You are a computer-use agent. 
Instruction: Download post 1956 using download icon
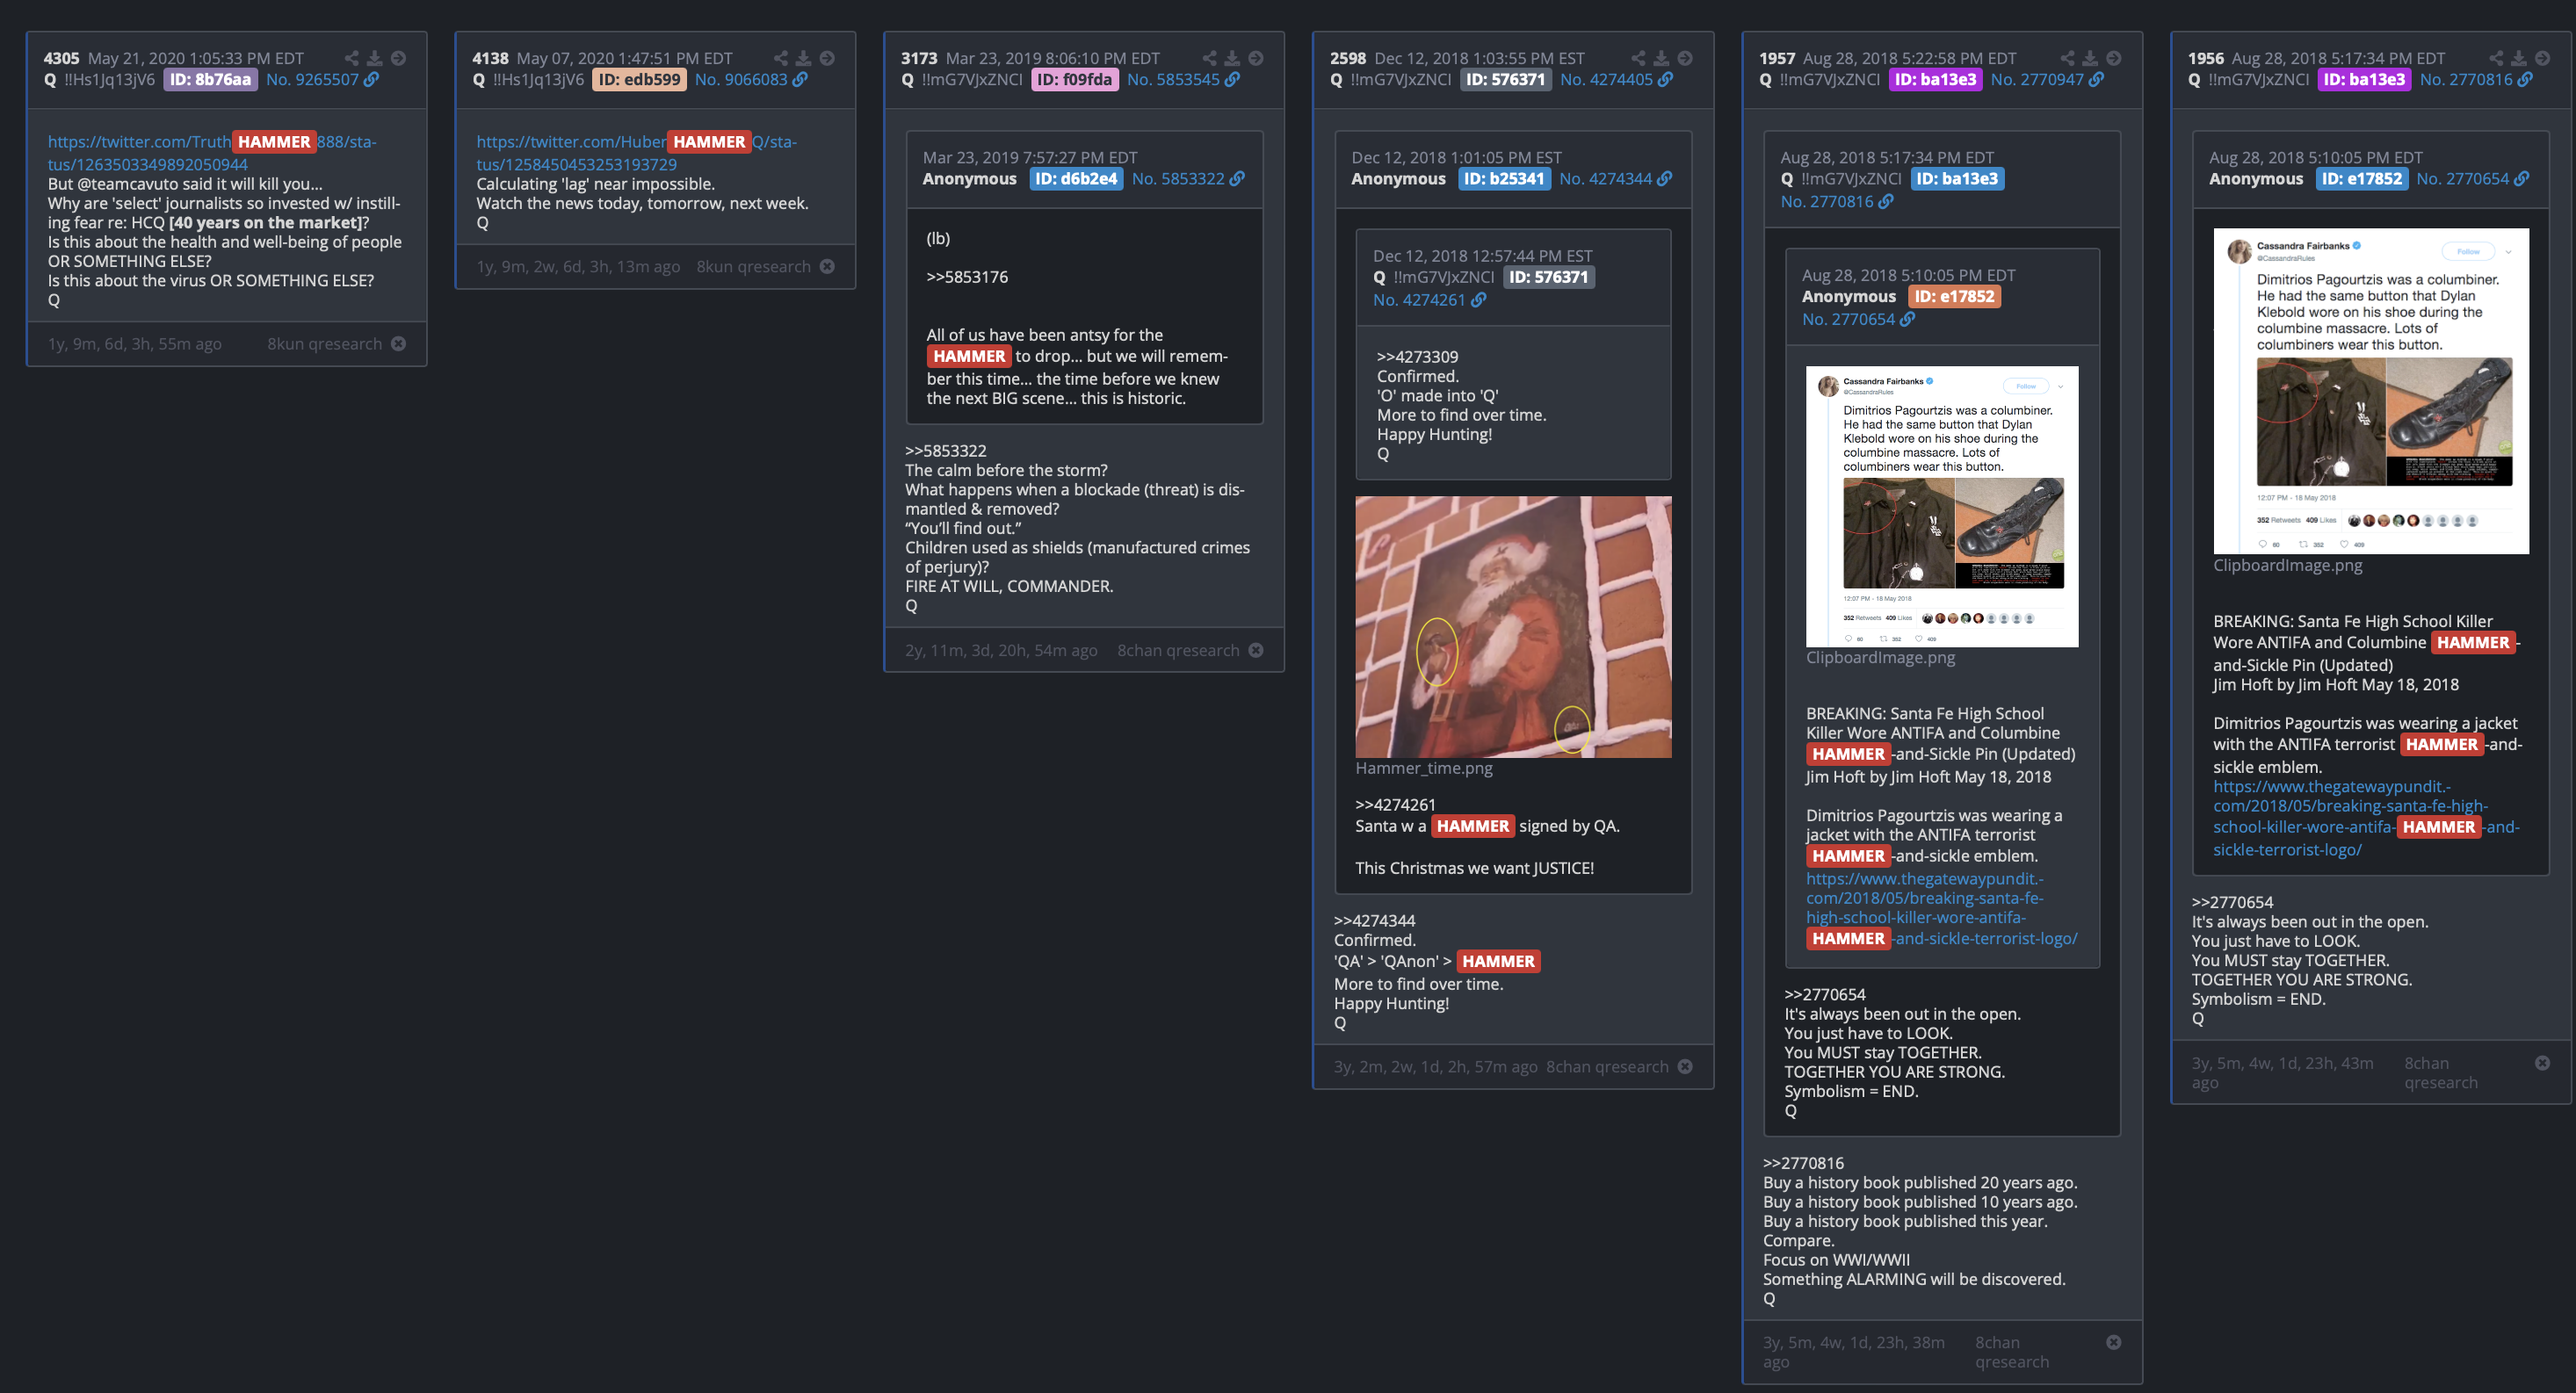(2519, 58)
